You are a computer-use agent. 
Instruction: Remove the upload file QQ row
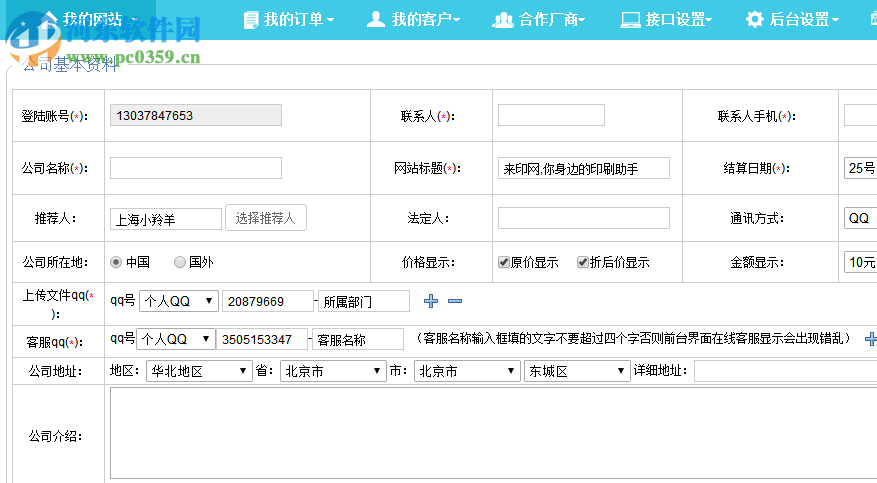455,301
